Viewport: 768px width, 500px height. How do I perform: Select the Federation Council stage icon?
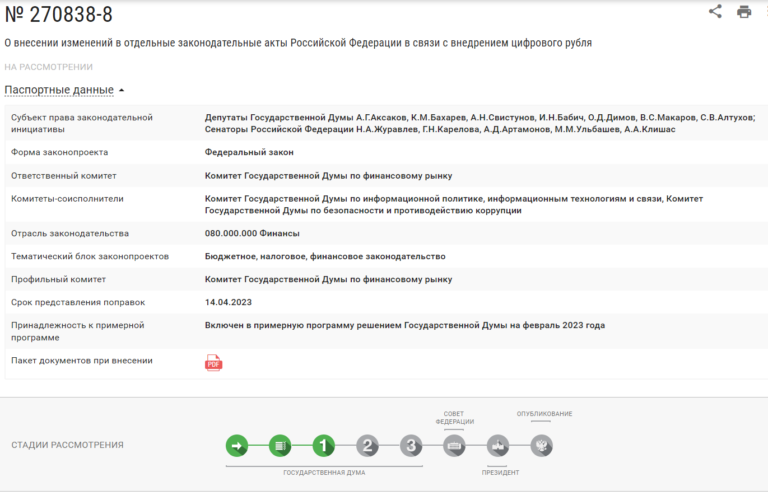(455, 446)
